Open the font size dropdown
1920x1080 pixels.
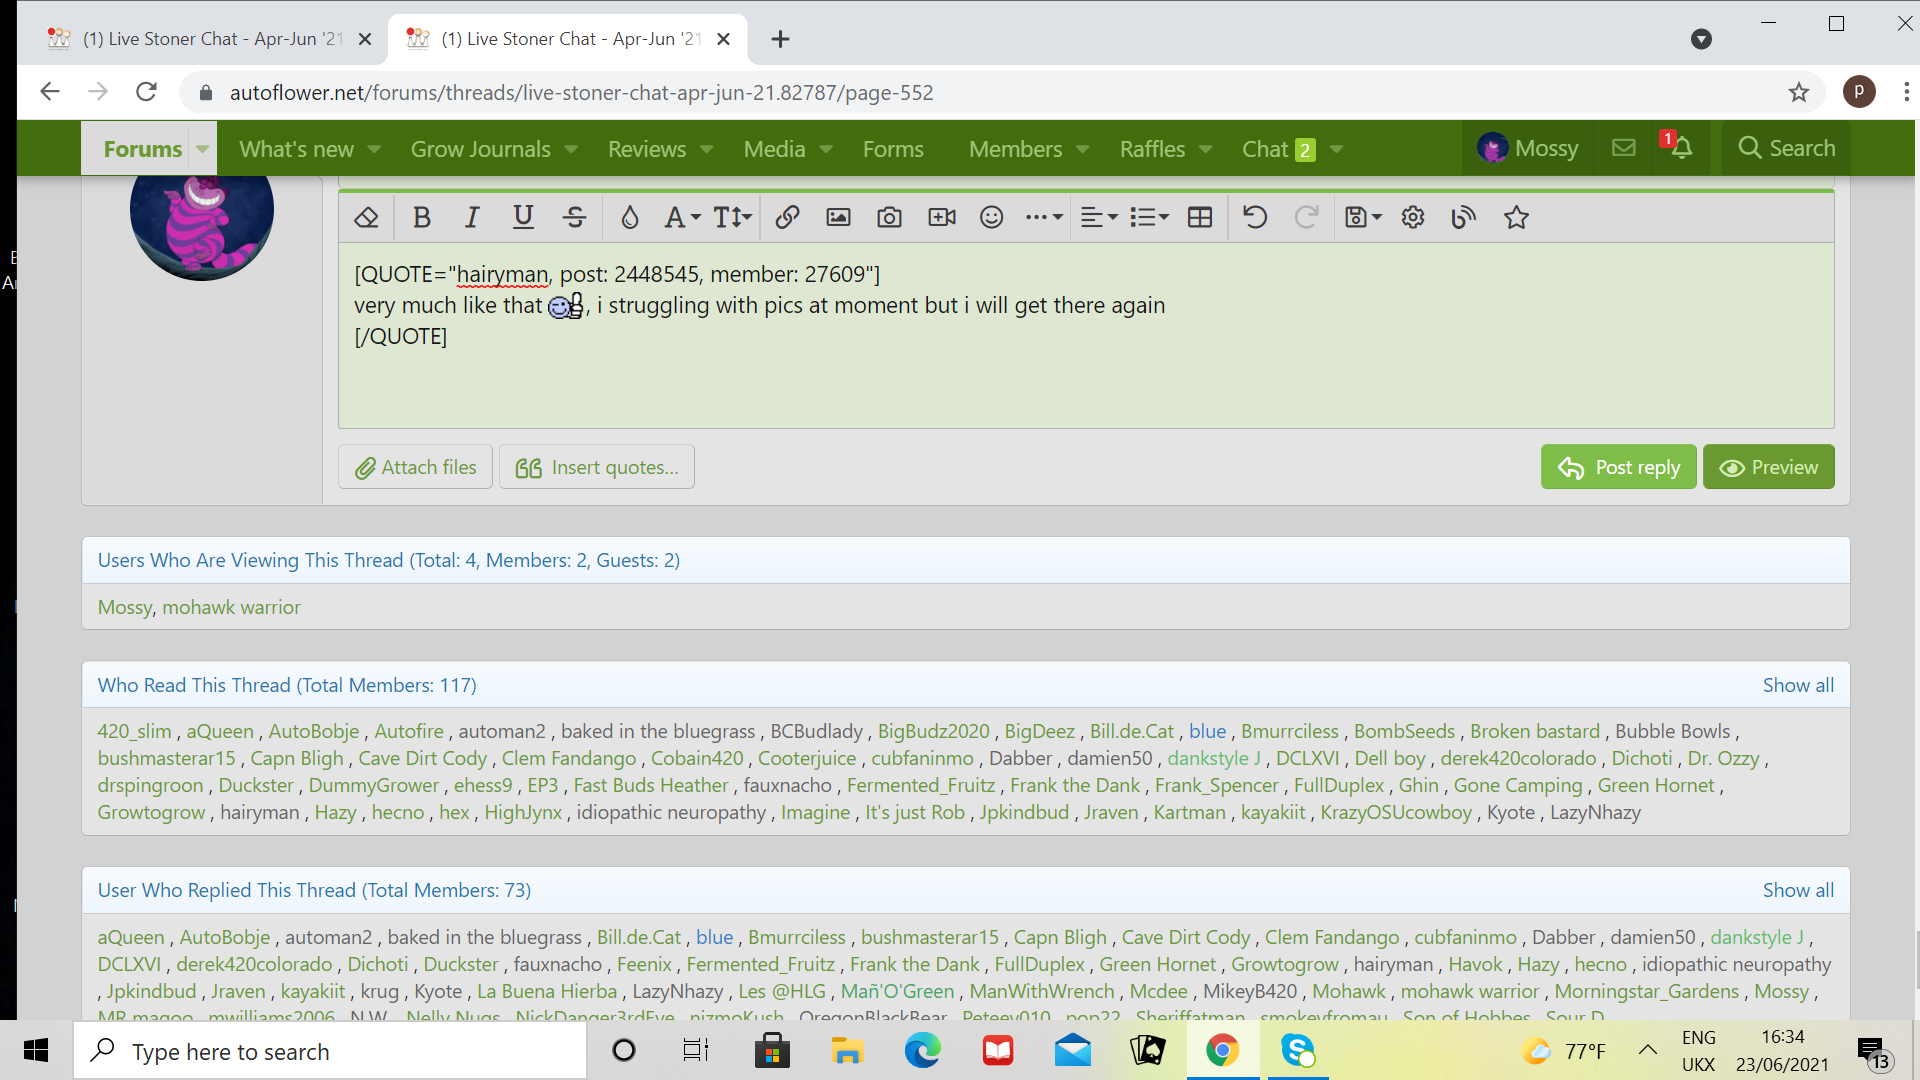[x=732, y=217]
